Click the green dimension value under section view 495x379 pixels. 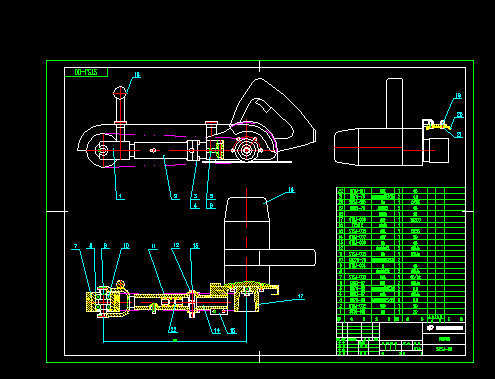[x=175, y=340]
